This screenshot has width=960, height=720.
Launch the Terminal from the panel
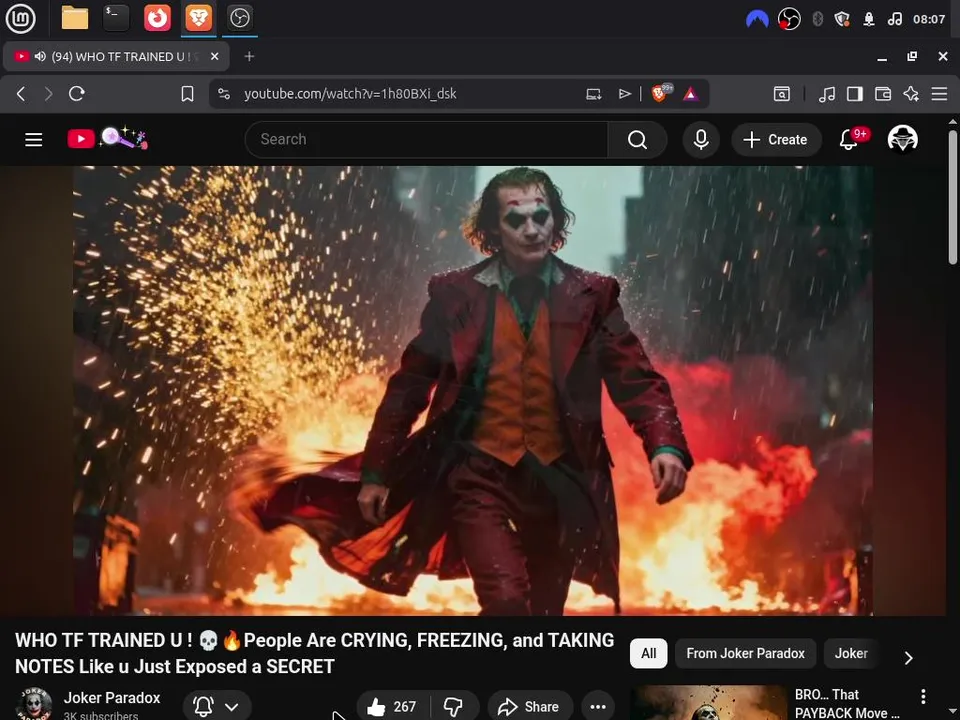point(116,18)
